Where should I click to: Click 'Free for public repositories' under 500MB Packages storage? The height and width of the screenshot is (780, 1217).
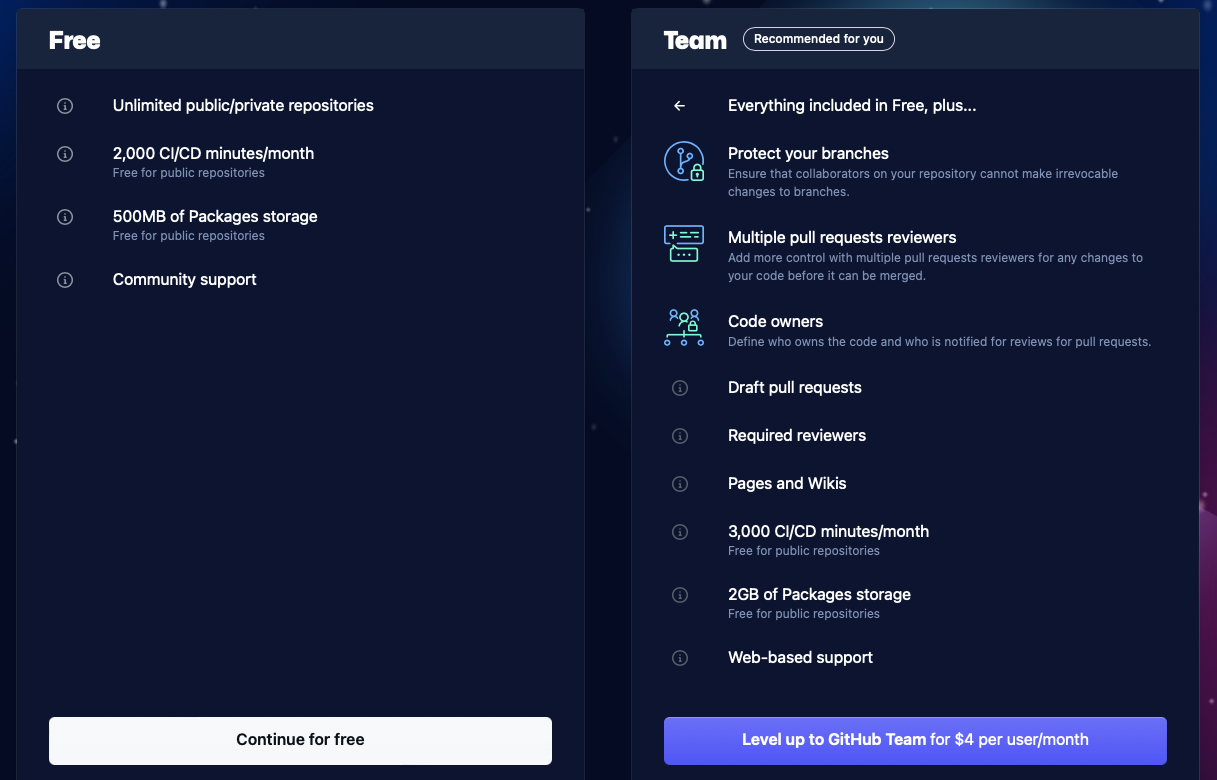[189, 236]
